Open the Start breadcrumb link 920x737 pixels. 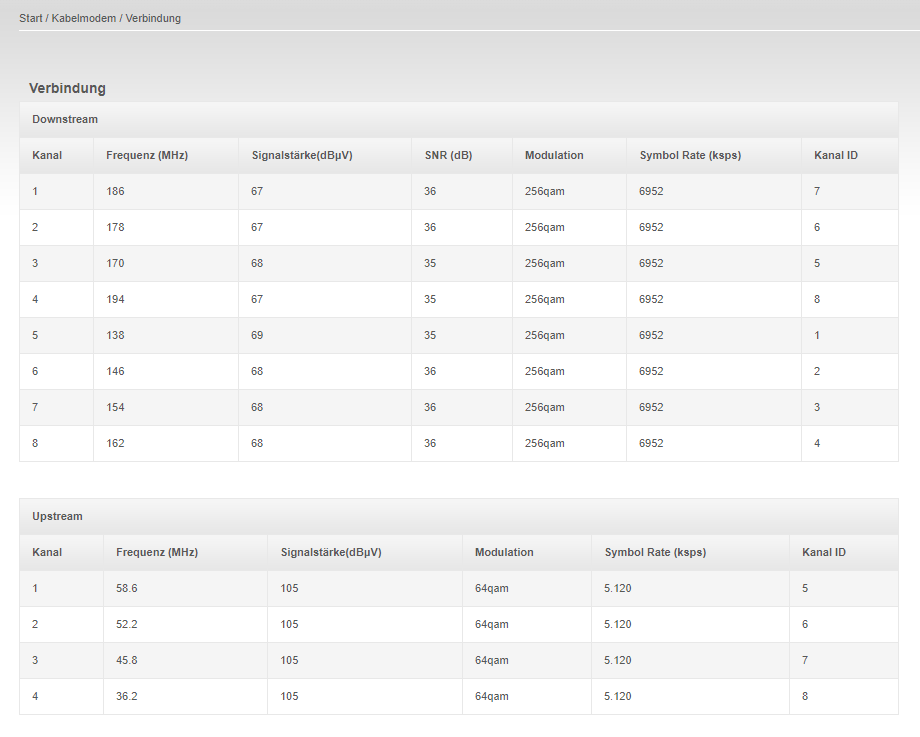[x=31, y=18]
